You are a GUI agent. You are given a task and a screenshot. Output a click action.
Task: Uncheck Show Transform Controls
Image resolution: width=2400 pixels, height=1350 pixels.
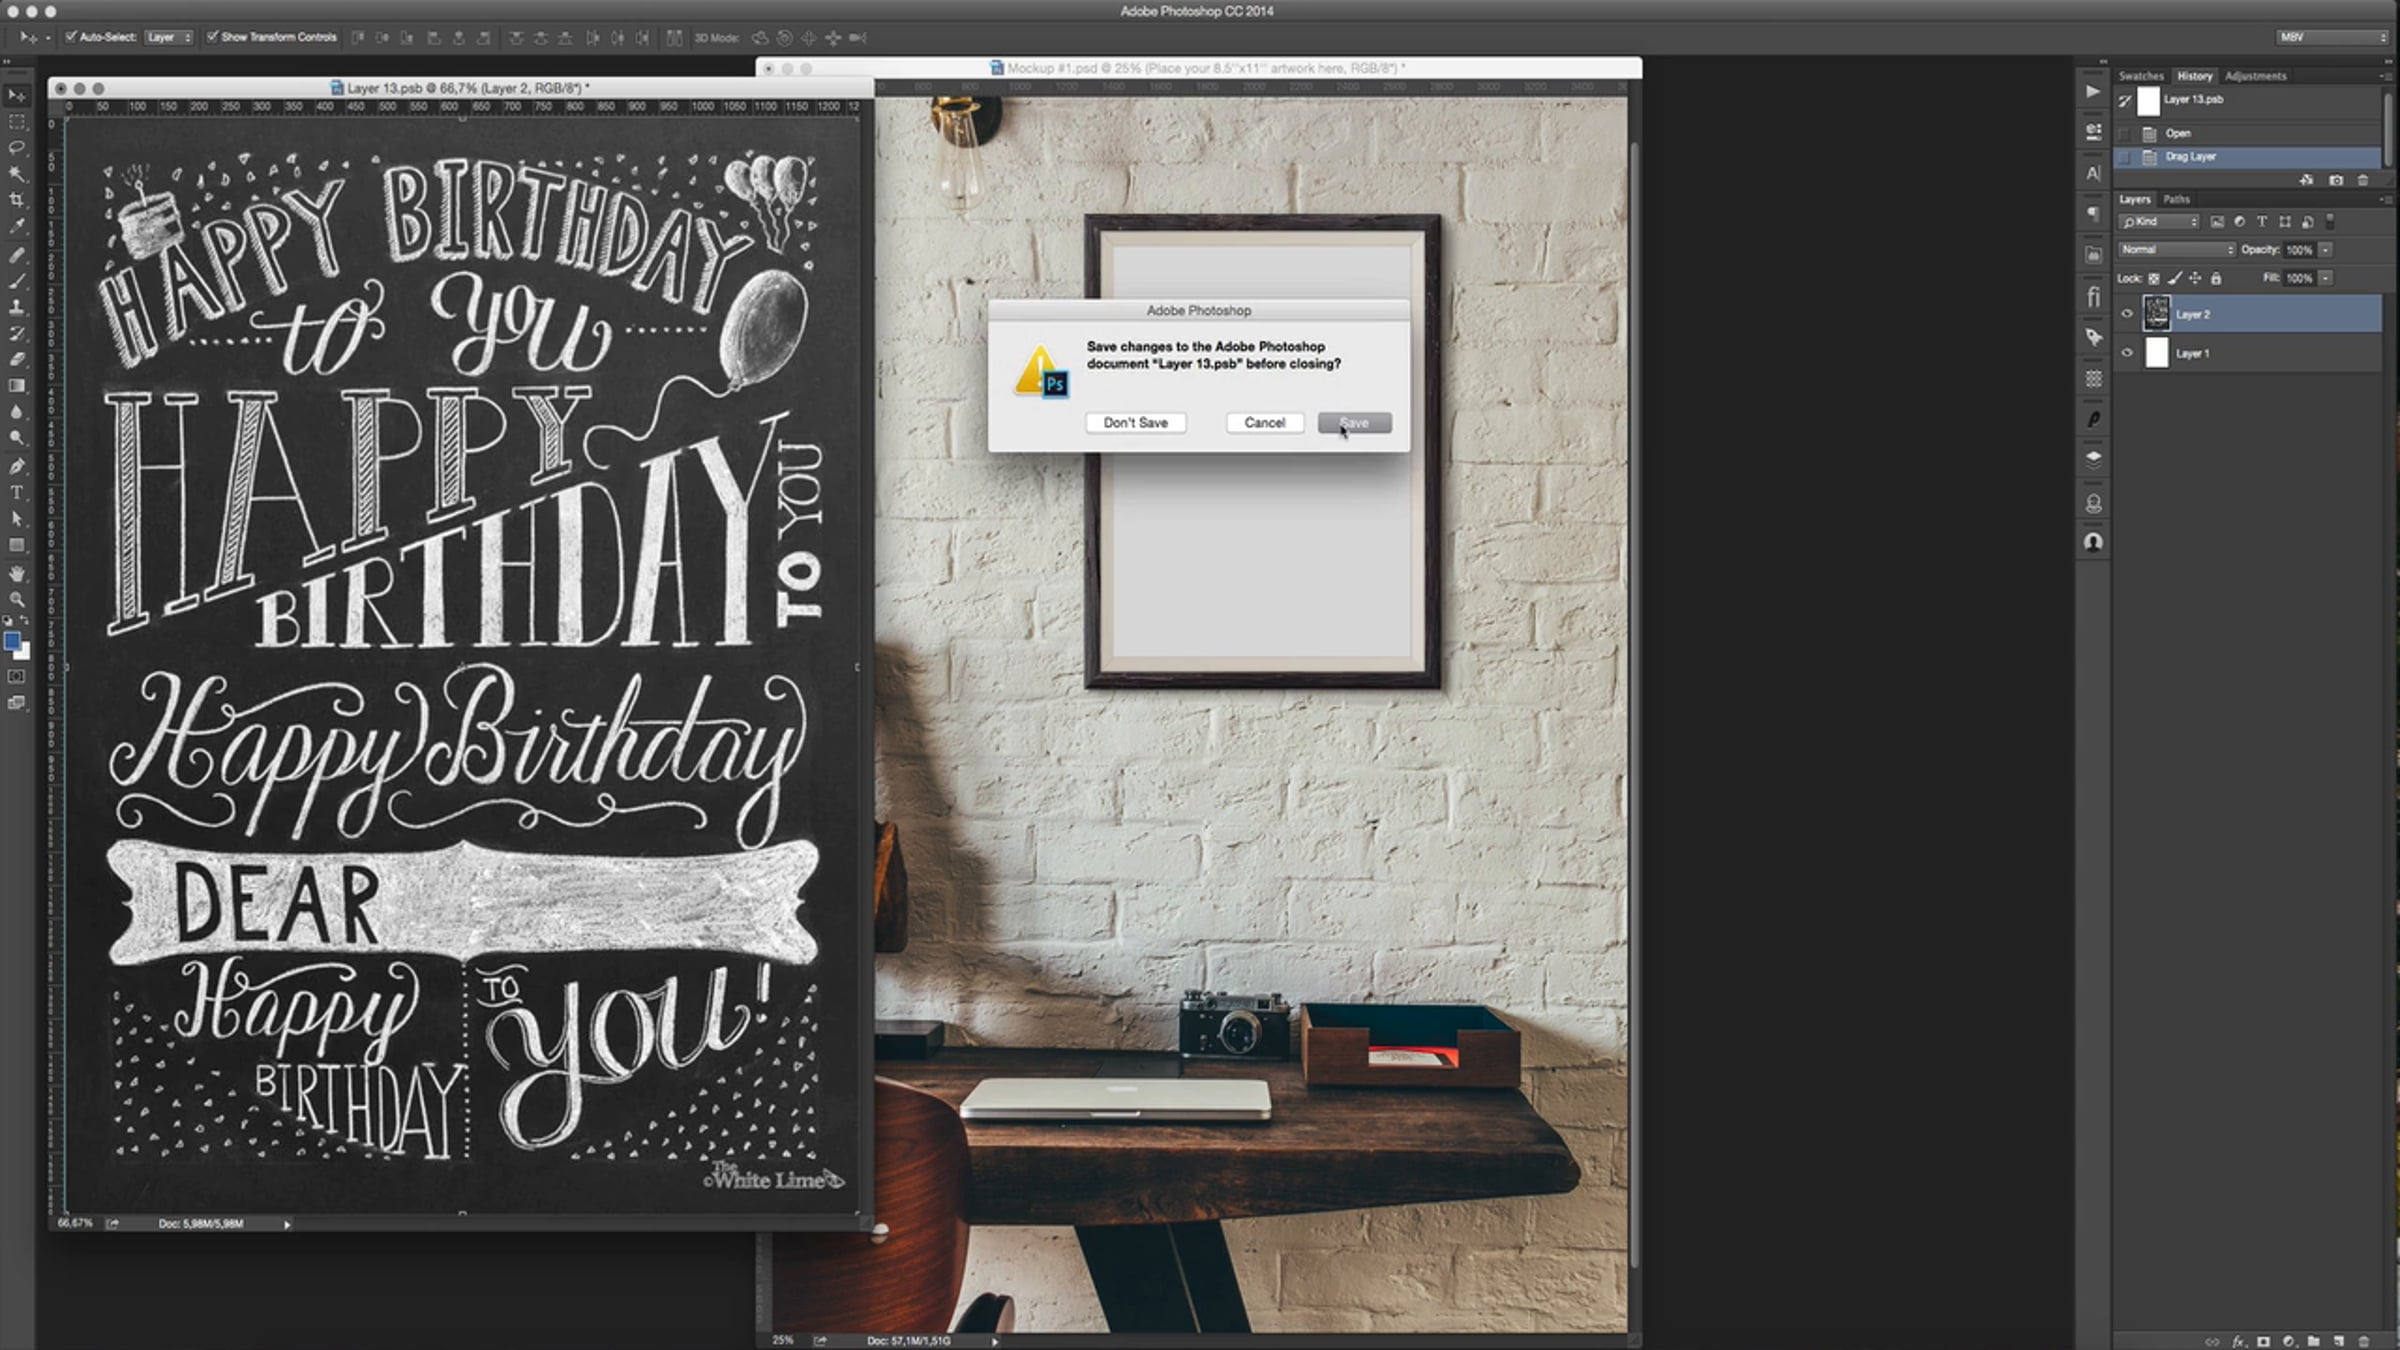click(x=212, y=37)
